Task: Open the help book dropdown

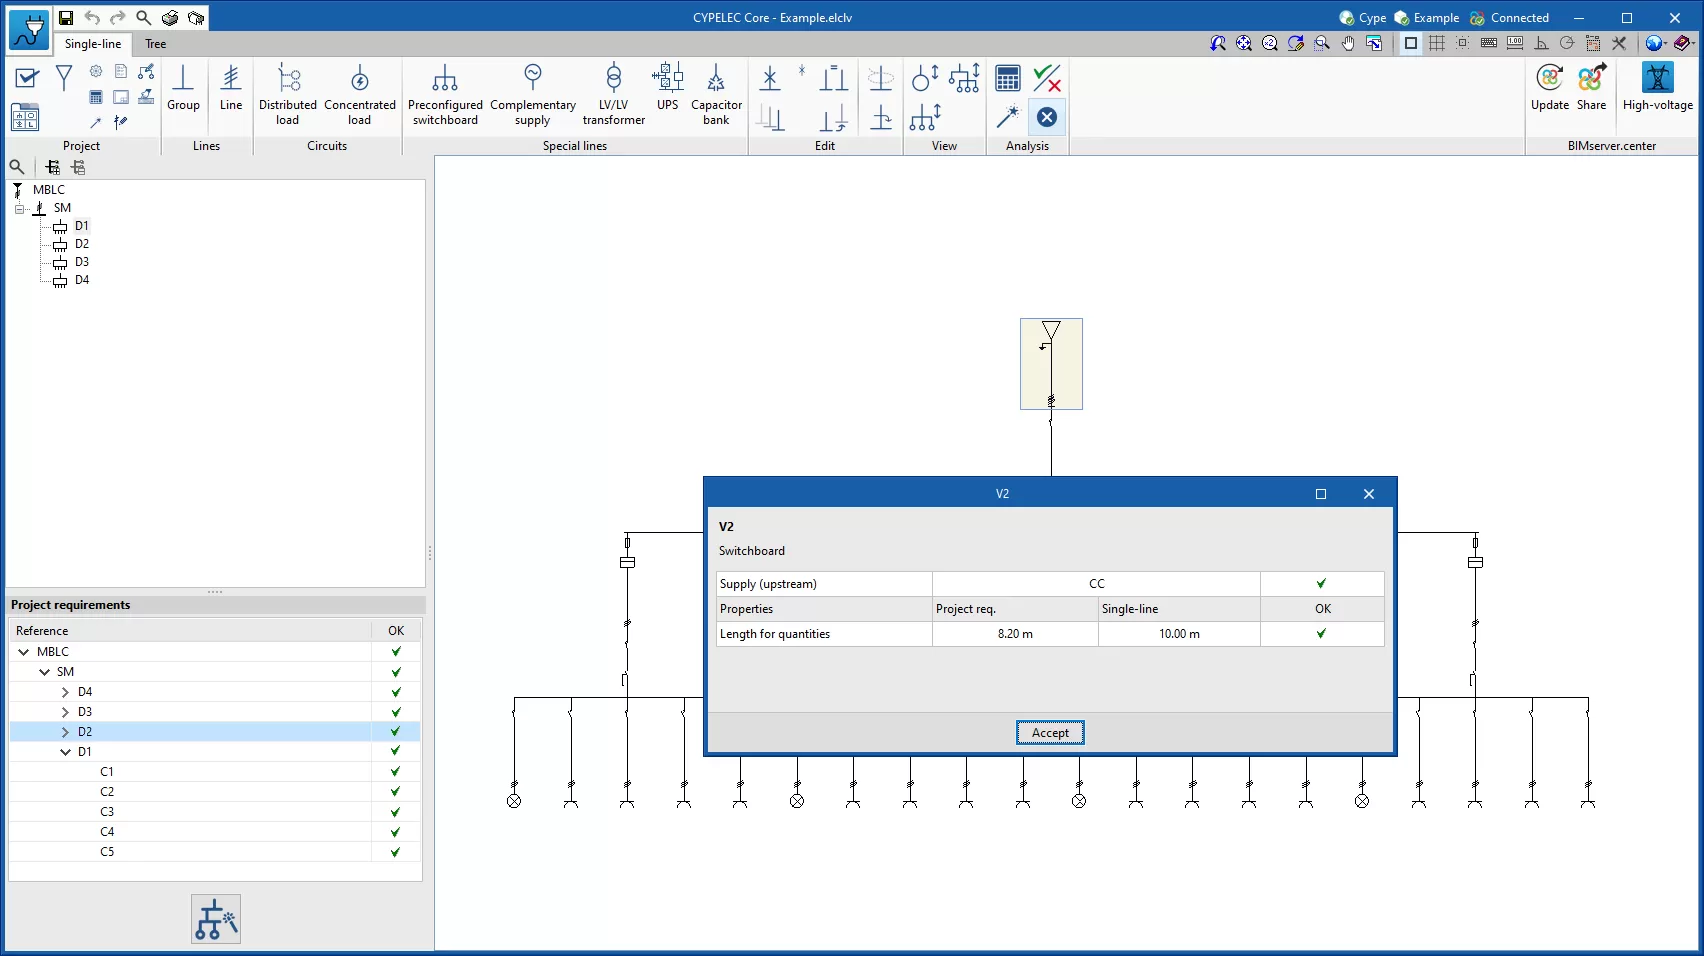Action: [1684, 43]
